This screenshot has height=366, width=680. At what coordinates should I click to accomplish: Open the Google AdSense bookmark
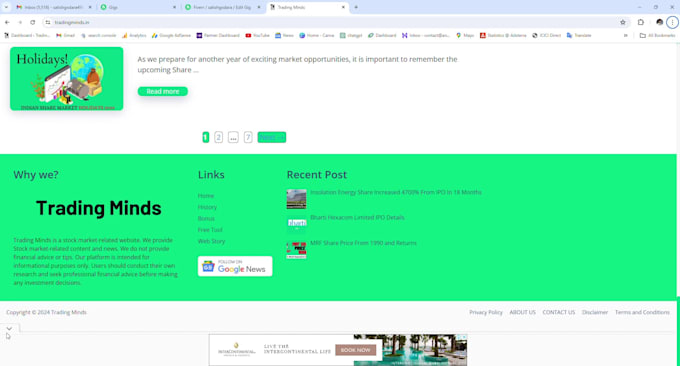coord(171,35)
